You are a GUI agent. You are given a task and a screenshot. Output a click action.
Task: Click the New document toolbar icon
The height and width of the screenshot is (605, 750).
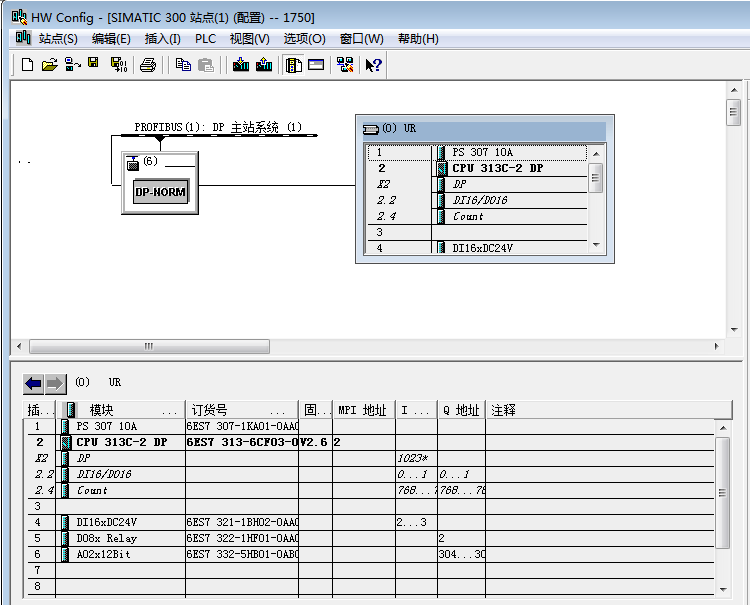tap(27, 65)
